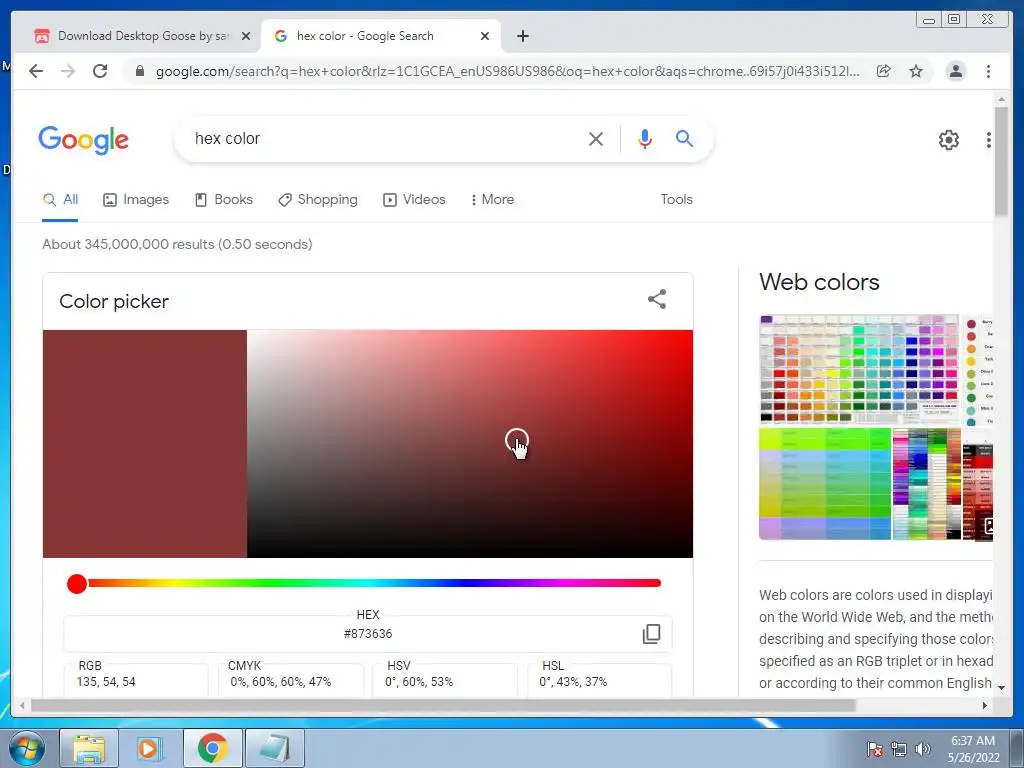Open Google quick settings gear

pyautogui.click(x=948, y=140)
